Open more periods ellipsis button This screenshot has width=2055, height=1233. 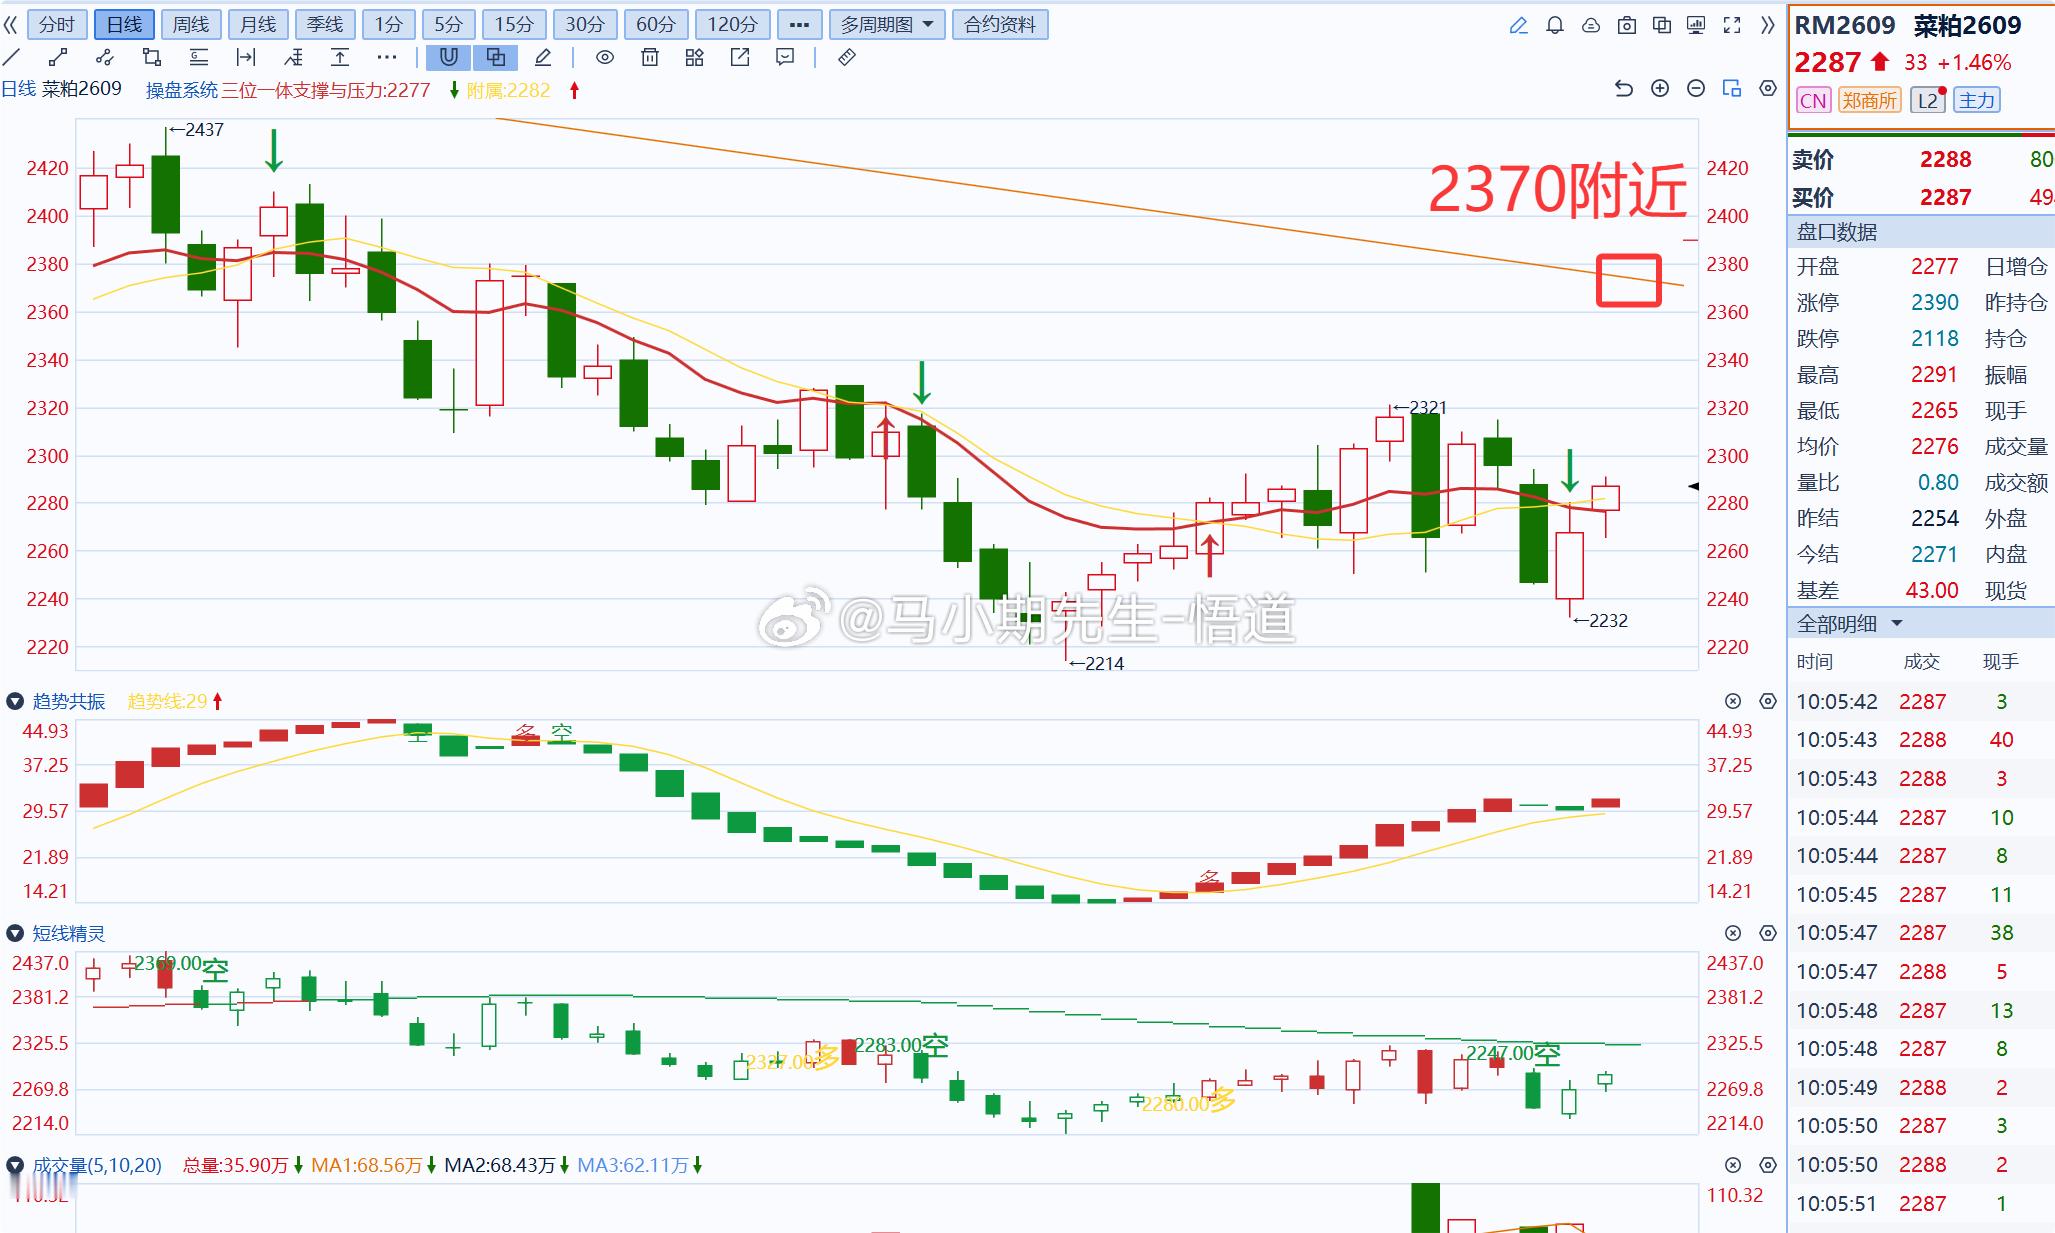pyautogui.click(x=799, y=24)
